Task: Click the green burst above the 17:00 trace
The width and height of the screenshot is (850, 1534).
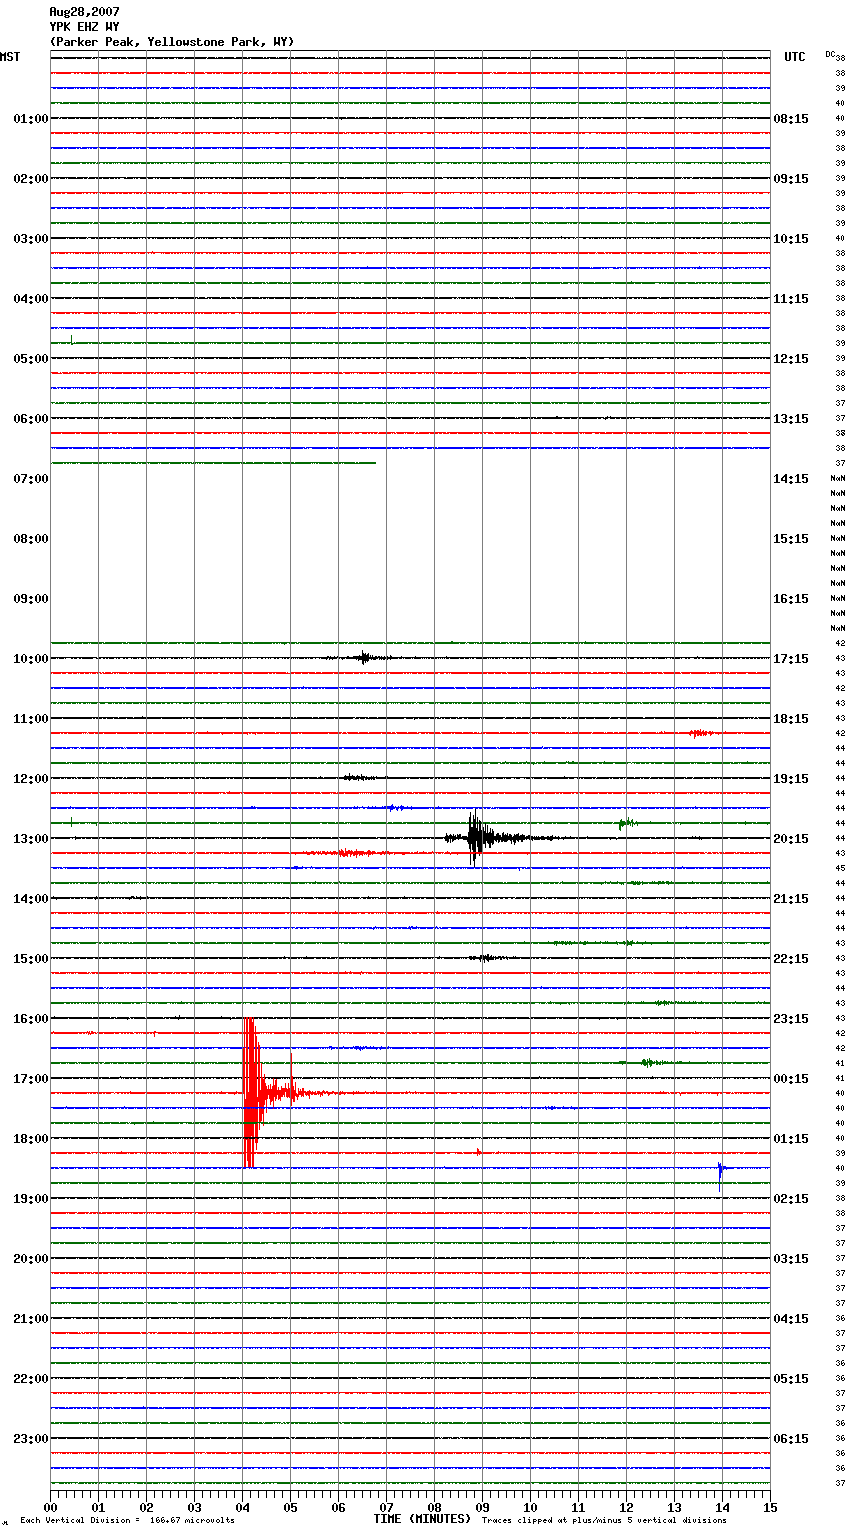Action: click(x=648, y=1063)
